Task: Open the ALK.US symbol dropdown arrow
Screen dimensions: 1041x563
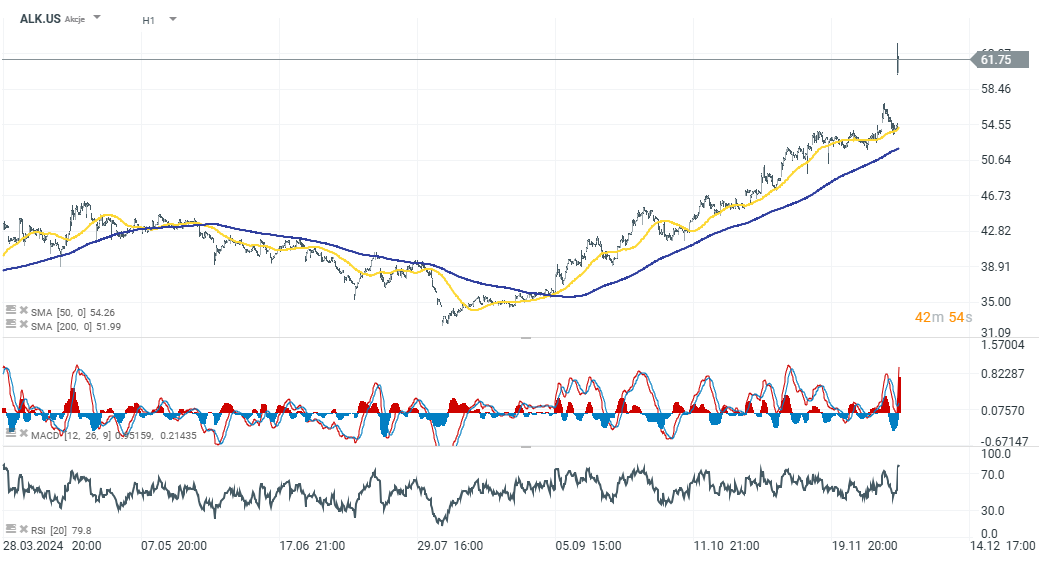Action: click(x=97, y=17)
